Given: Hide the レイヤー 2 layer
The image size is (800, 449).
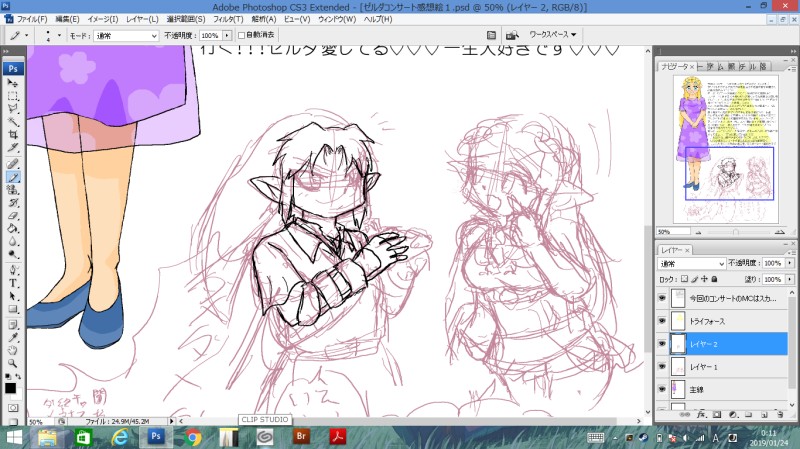Looking at the screenshot, I should click(x=662, y=344).
